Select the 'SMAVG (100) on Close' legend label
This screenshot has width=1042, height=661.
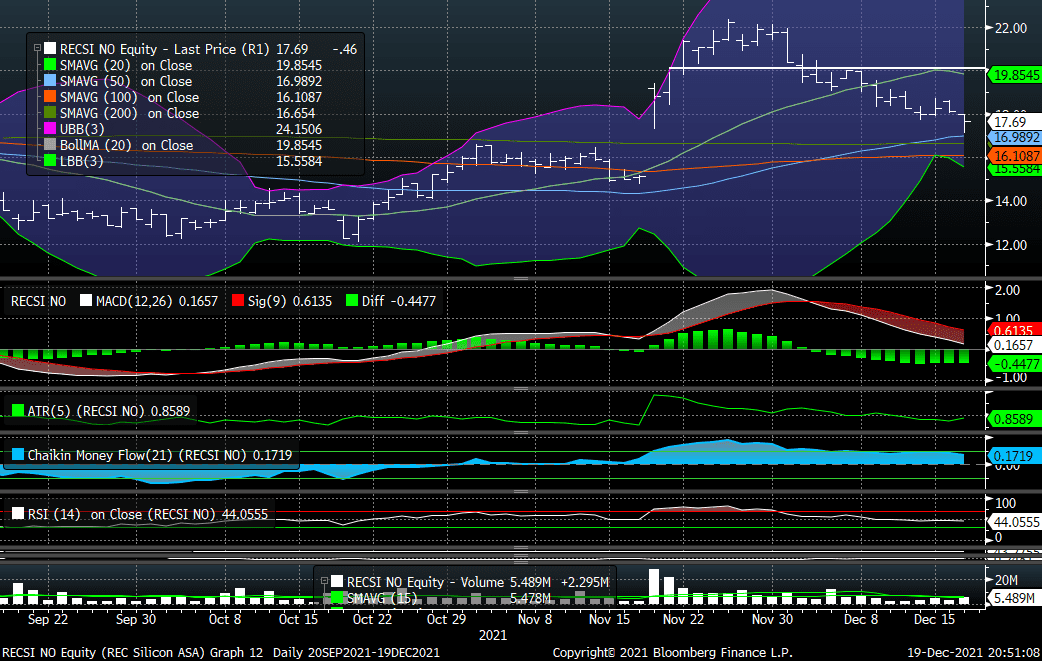coord(129,97)
